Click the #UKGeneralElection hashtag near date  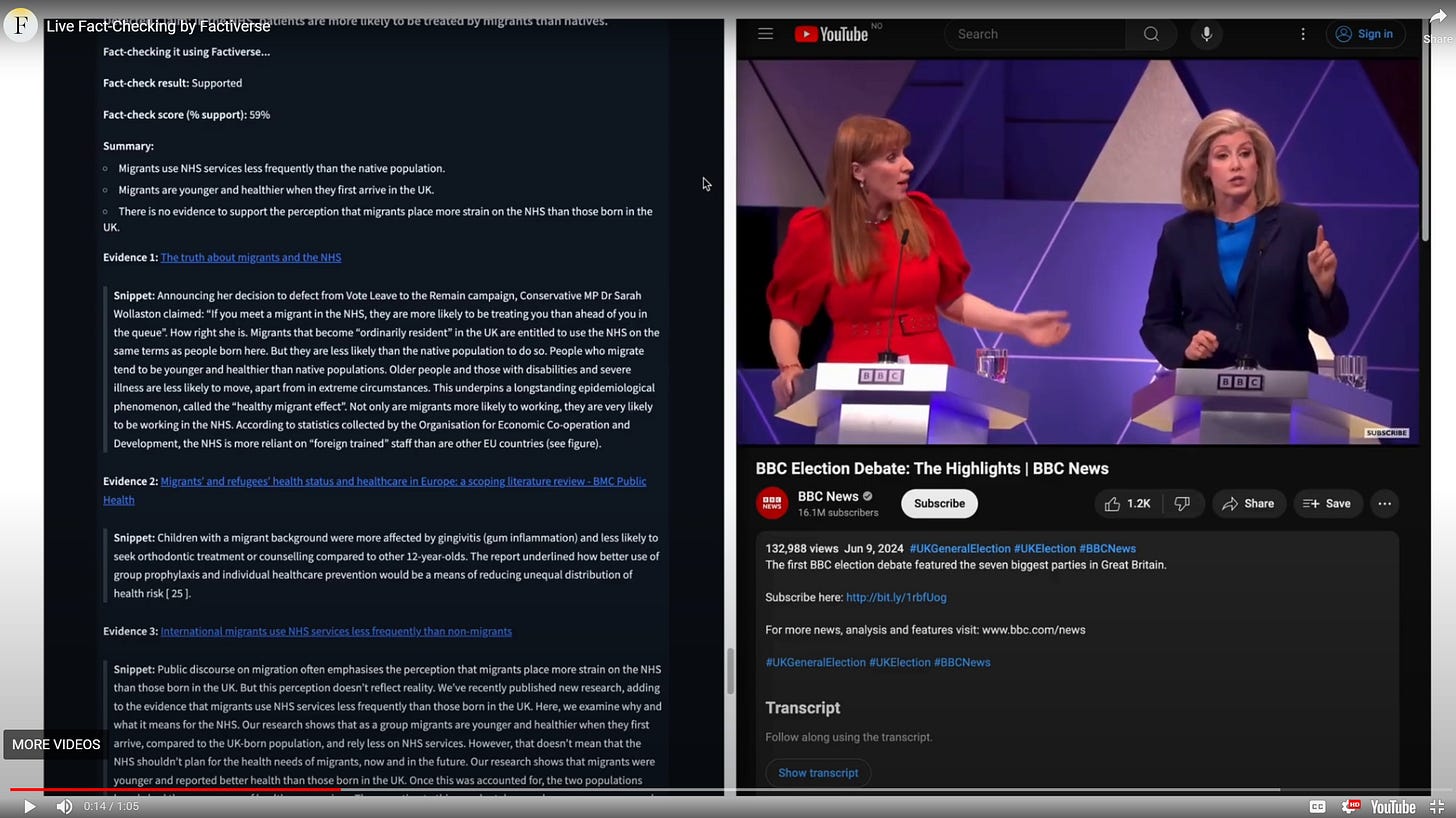[960, 548]
